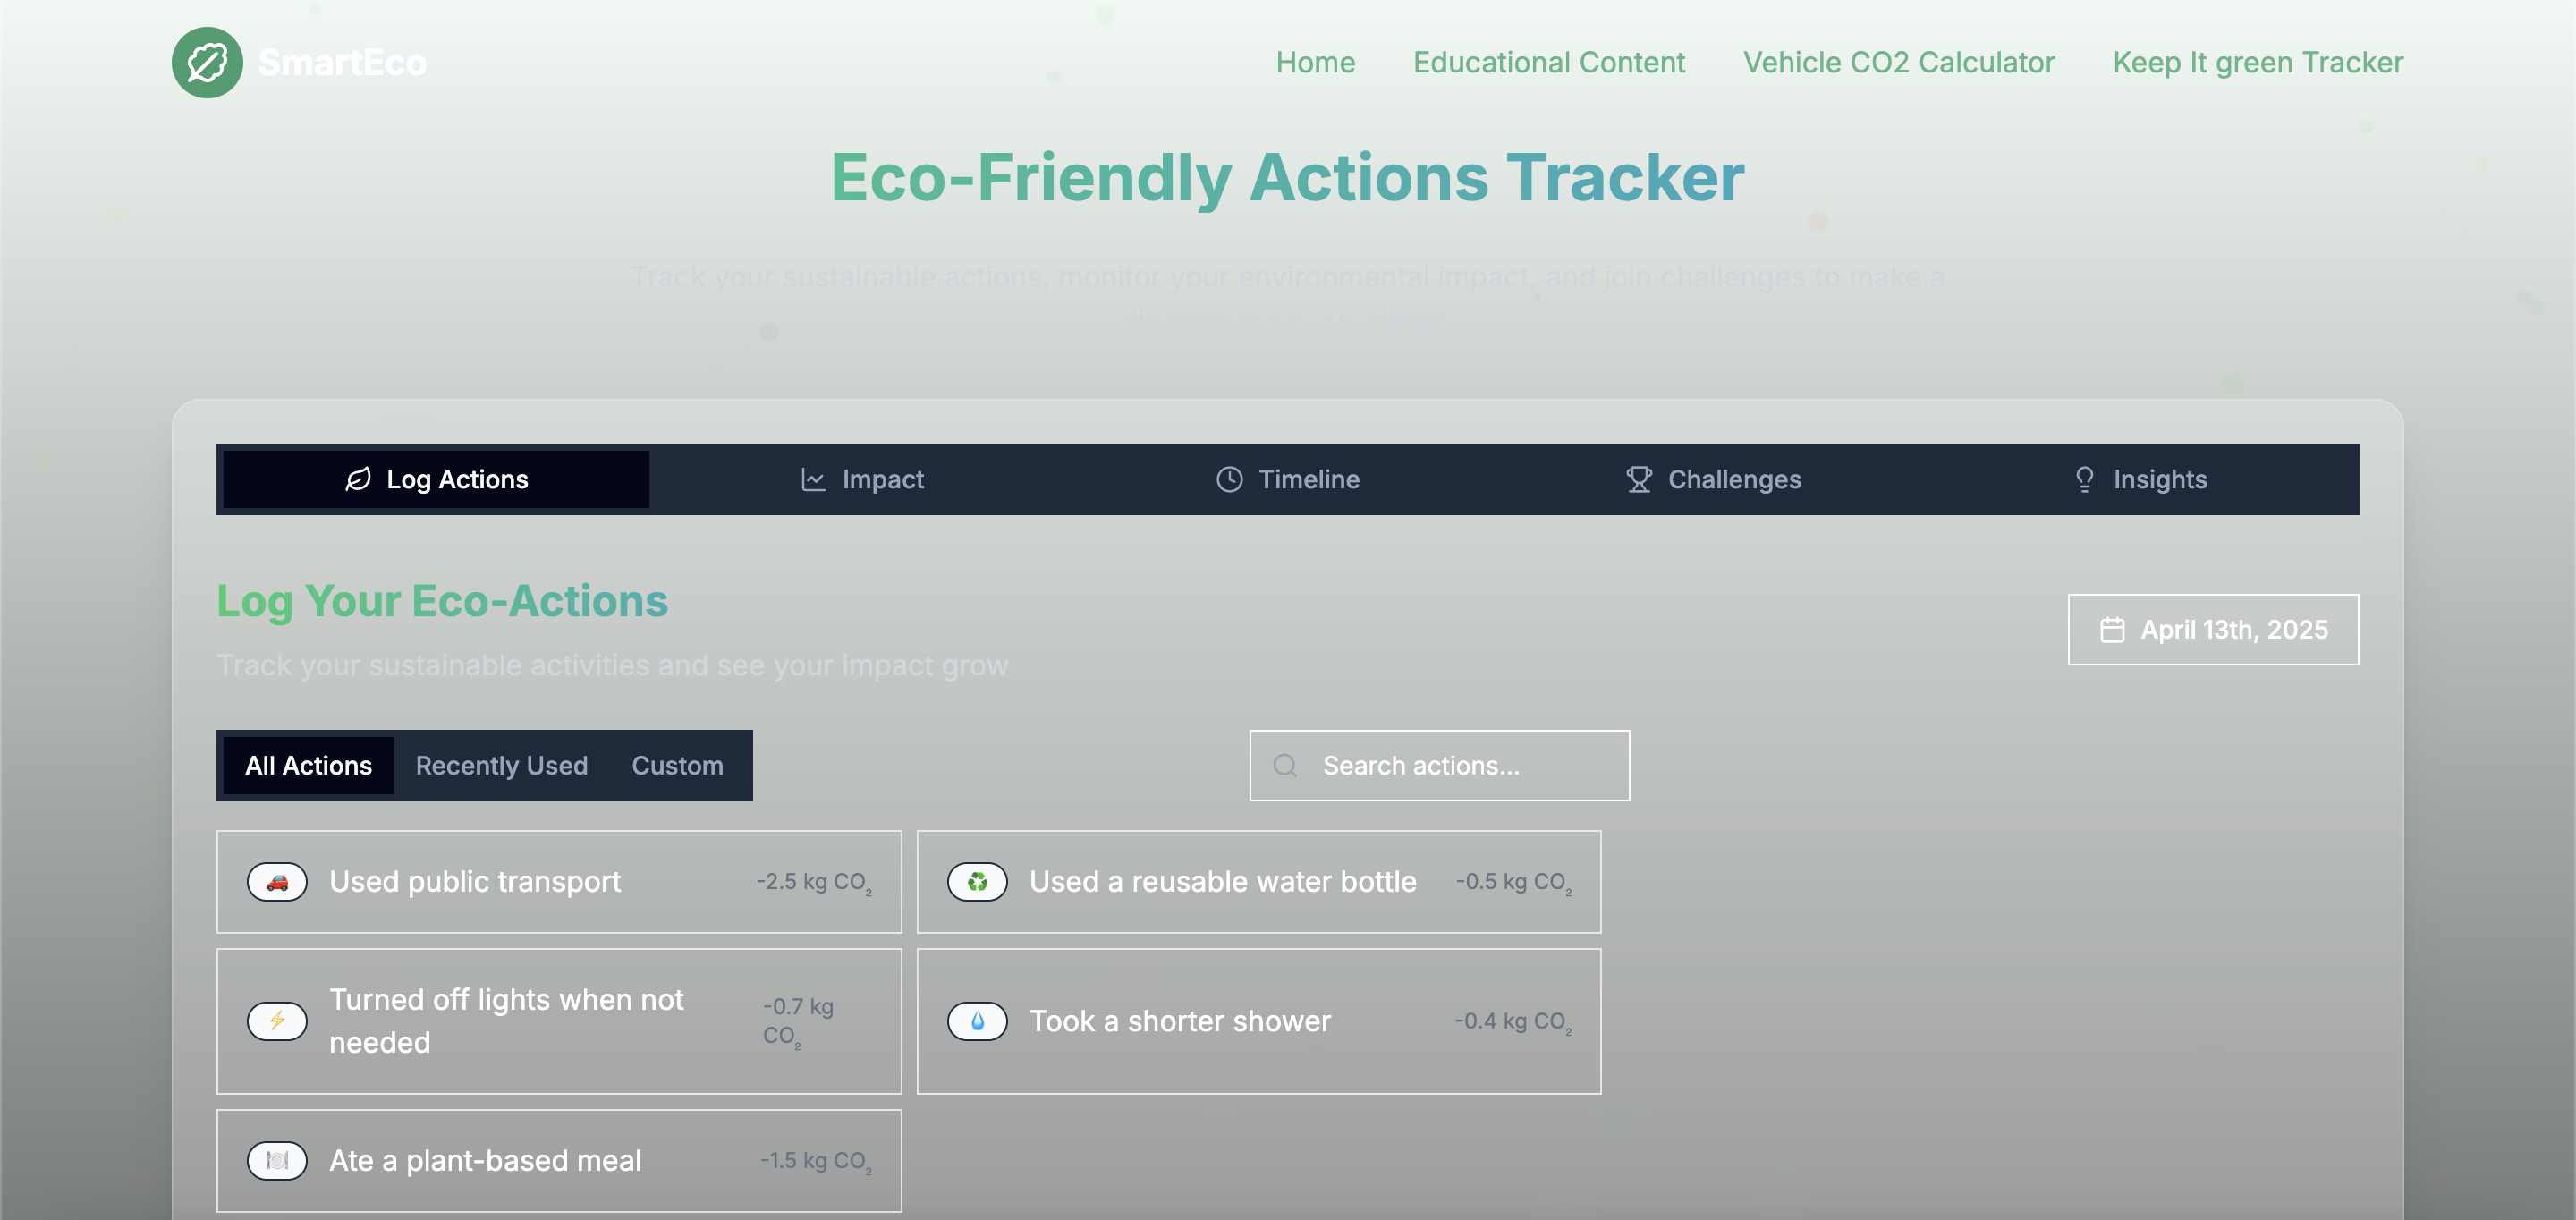This screenshot has height=1220, width=2576.
Task: Click the water drop icon for shower
Action: 977,1021
